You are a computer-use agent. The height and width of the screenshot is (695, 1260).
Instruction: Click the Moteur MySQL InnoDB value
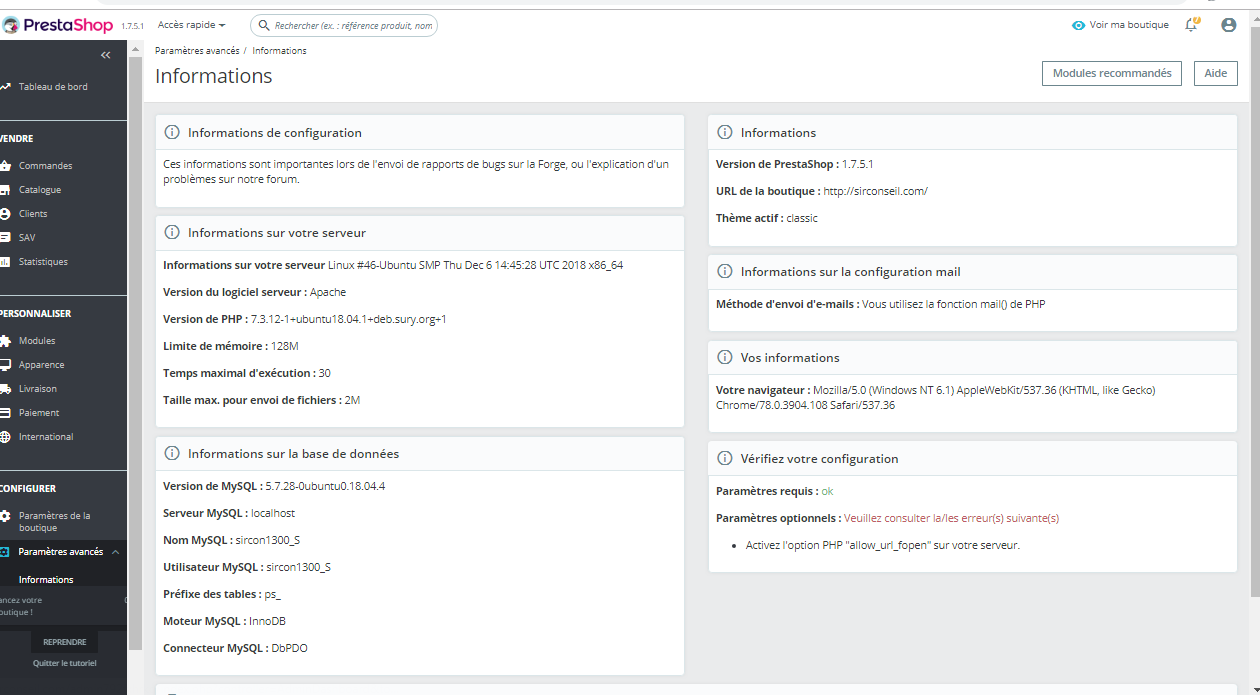pyautogui.click(x=267, y=621)
